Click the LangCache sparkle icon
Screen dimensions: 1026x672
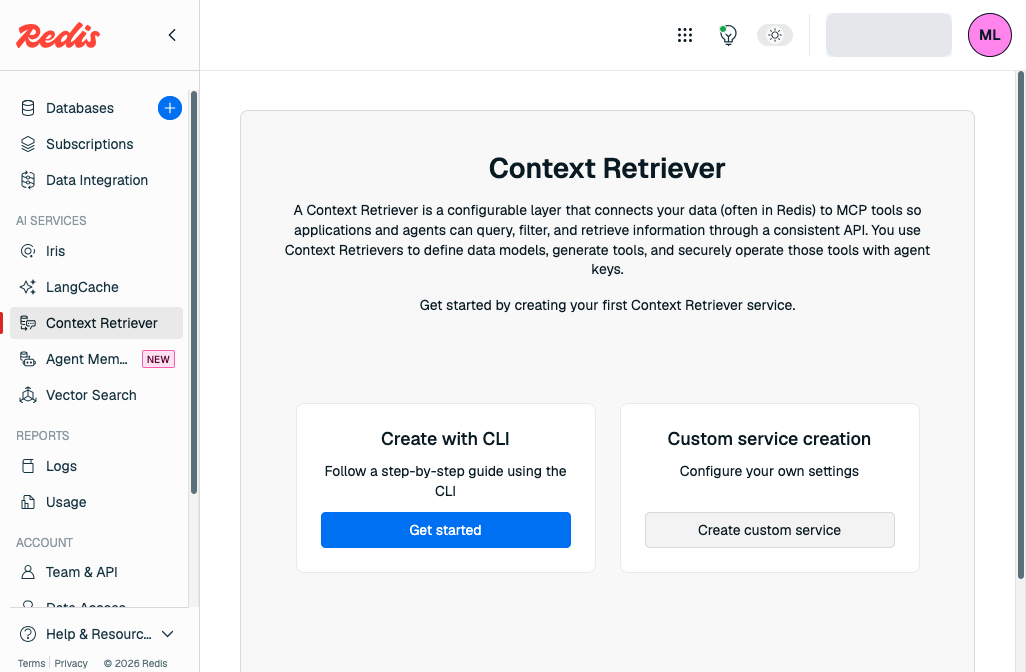(x=27, y=287)
